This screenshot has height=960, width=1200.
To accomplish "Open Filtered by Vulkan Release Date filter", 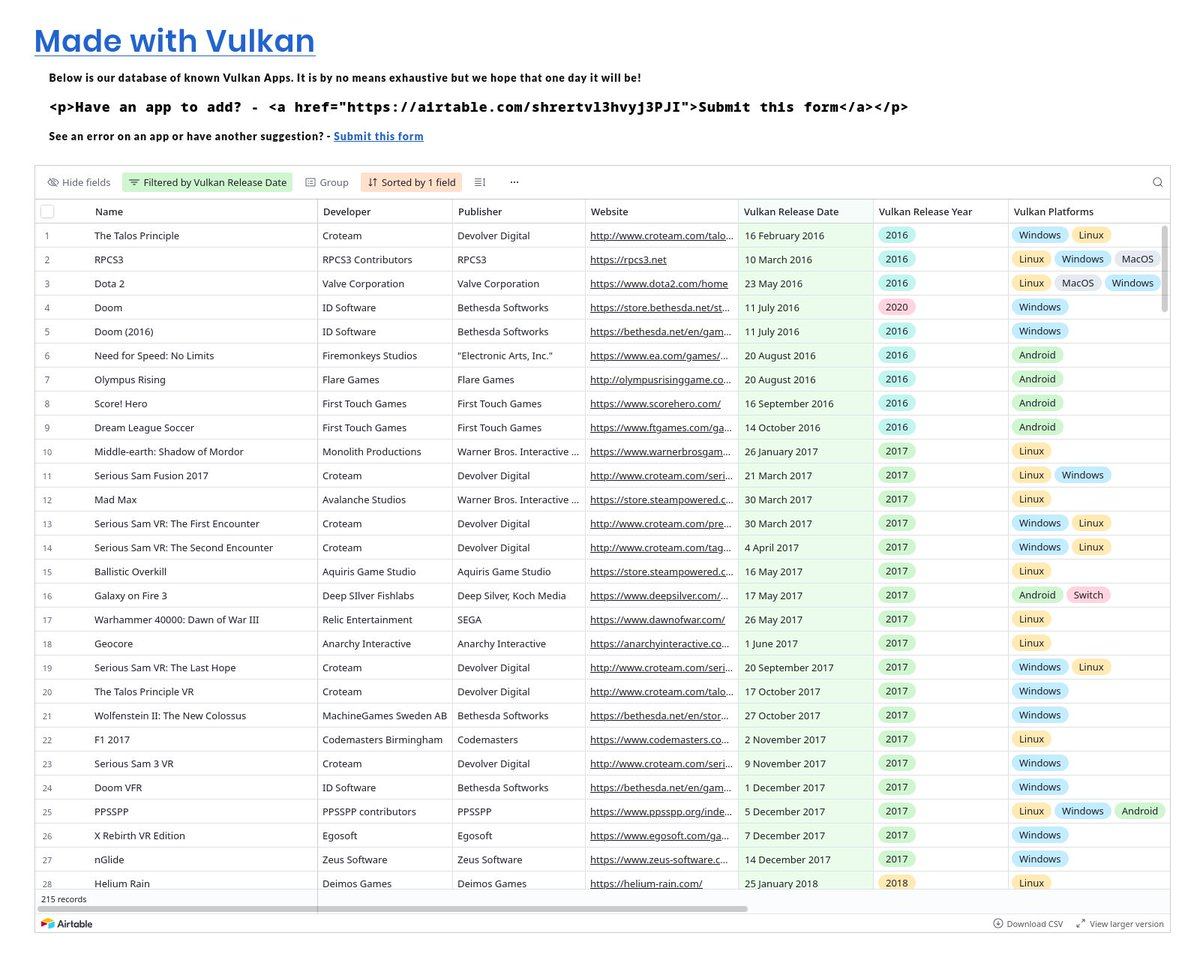I will (x=207, y=182).
